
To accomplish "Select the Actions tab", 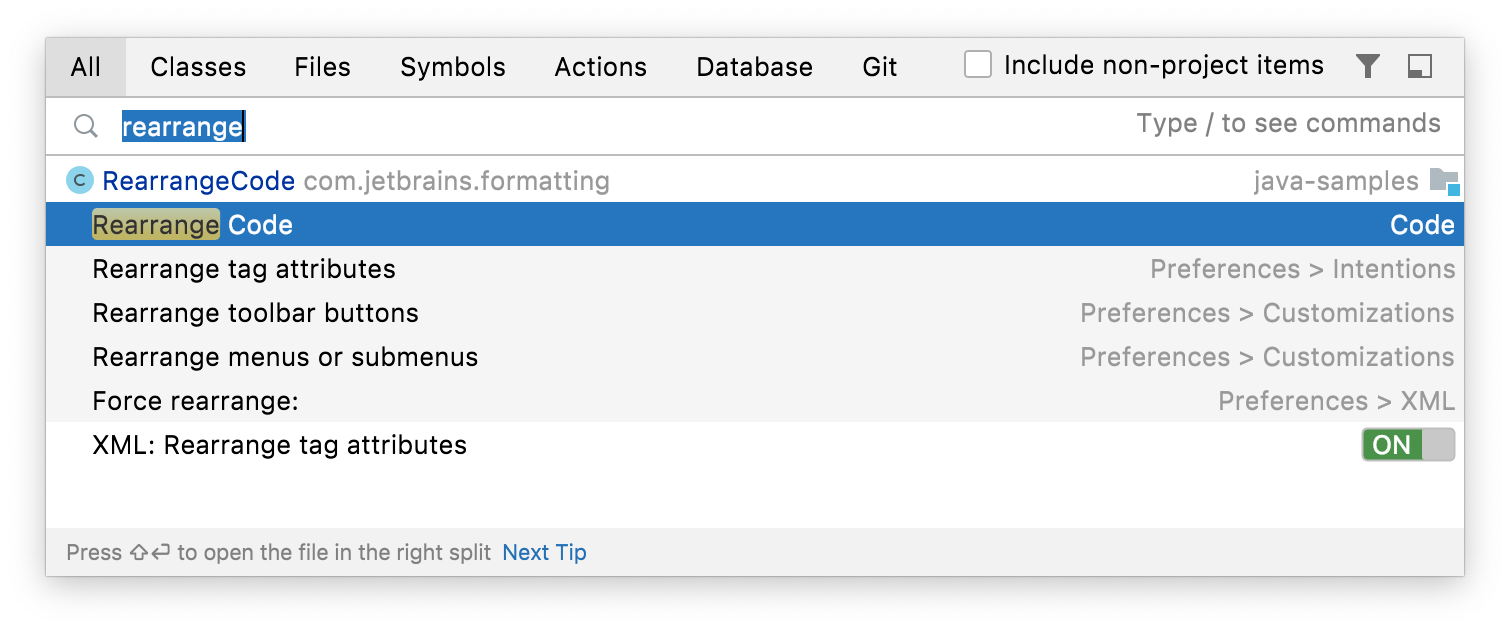I will tap(600, 67).
